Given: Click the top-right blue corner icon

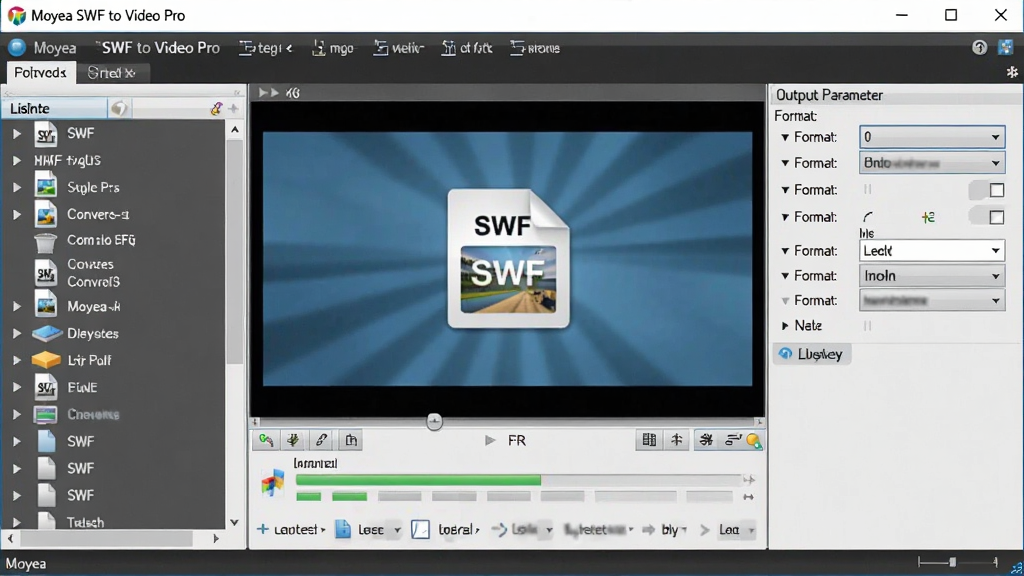Looking at the screenshot, I should tap(1006, 47).
